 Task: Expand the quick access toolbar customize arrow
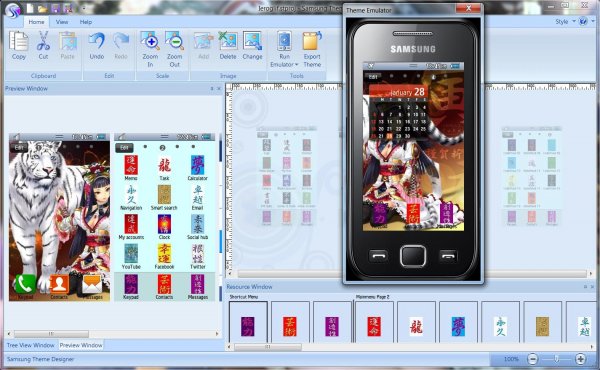[x=84, y=8]
